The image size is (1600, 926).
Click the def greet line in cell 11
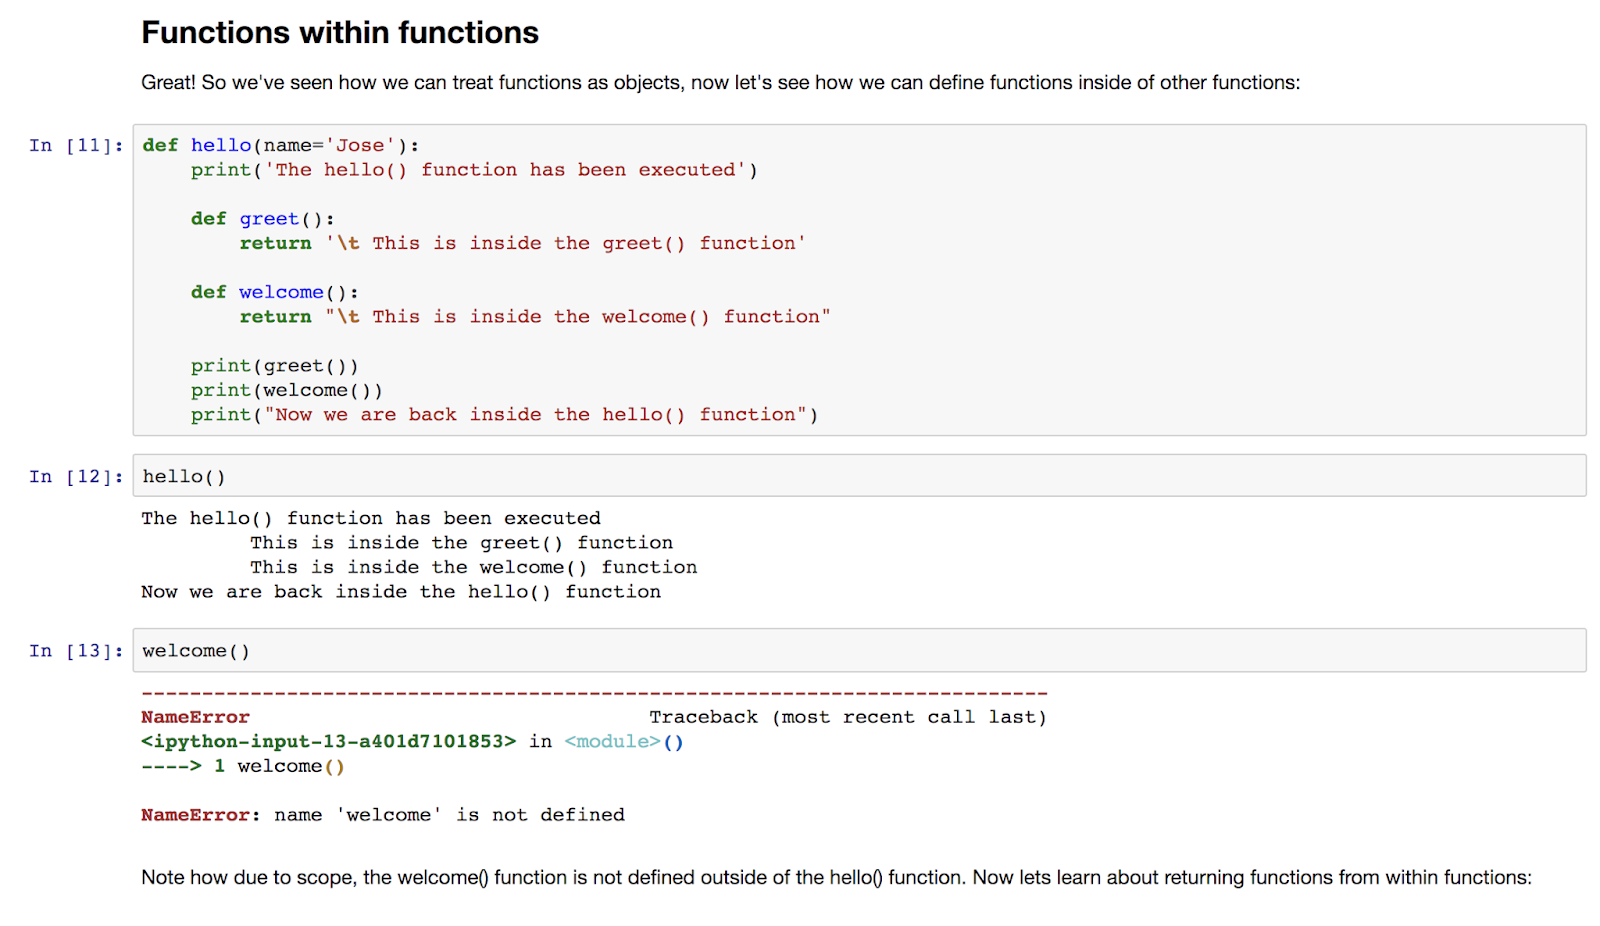[x=262, y=218]
